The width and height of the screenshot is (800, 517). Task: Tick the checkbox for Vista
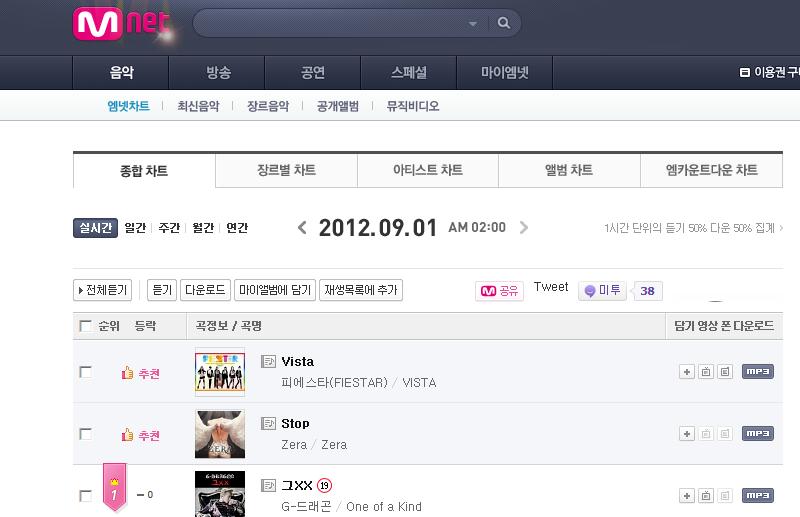pyautogui.click(x=86, y=372)
